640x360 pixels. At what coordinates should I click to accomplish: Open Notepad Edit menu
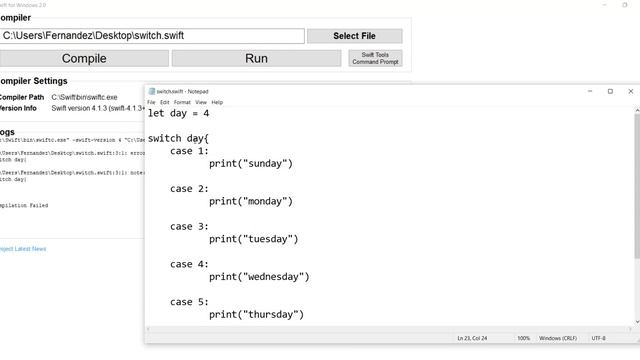tap(164, 102)
